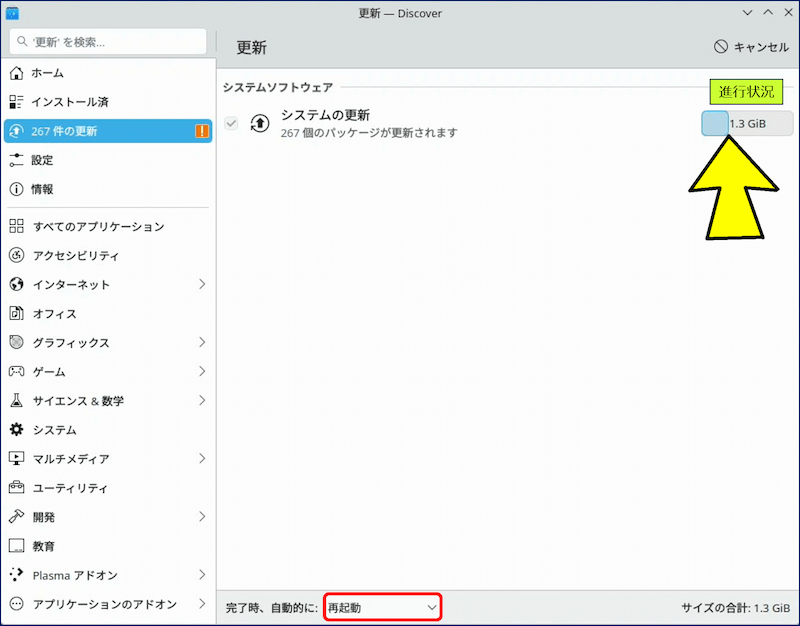Click the 1.3 GiB progress bar
800x626 pixels.
tap(747, 124)
